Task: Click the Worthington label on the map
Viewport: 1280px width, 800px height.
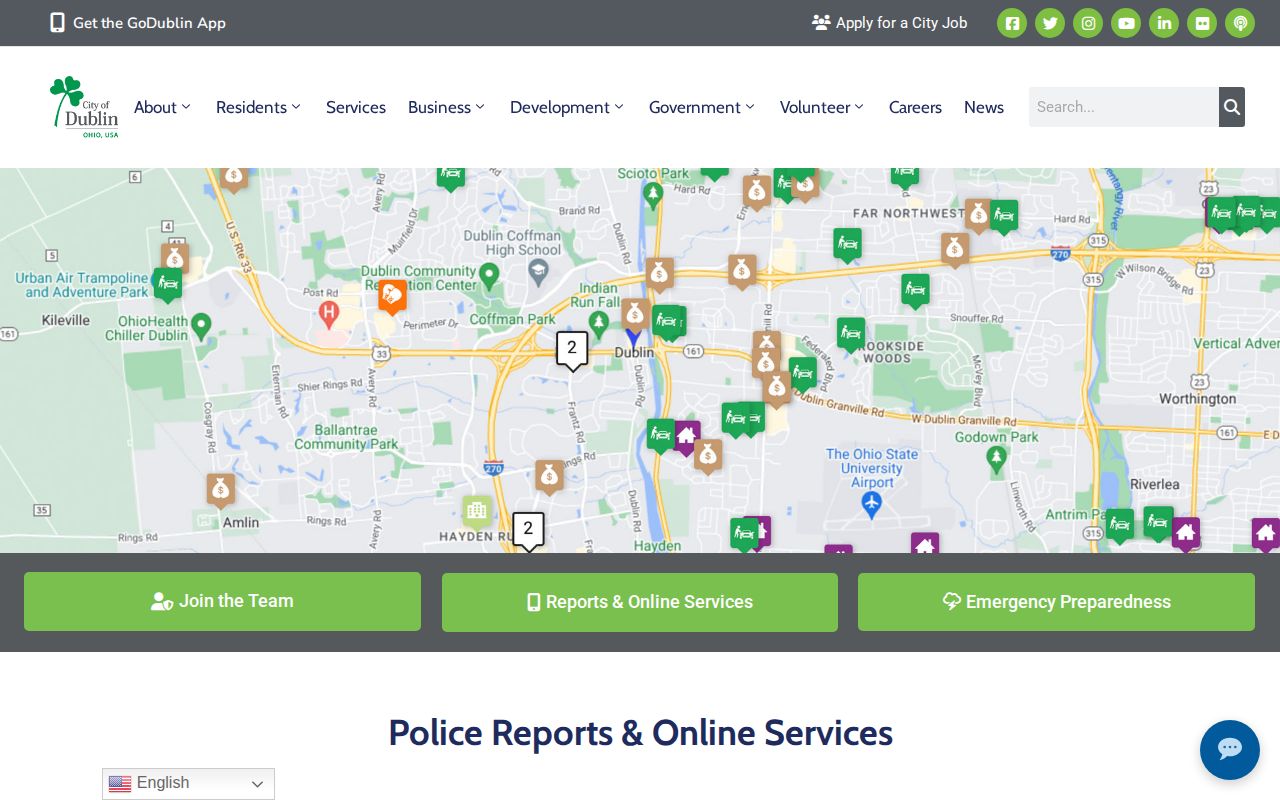Action: (x=1197, y=399)
